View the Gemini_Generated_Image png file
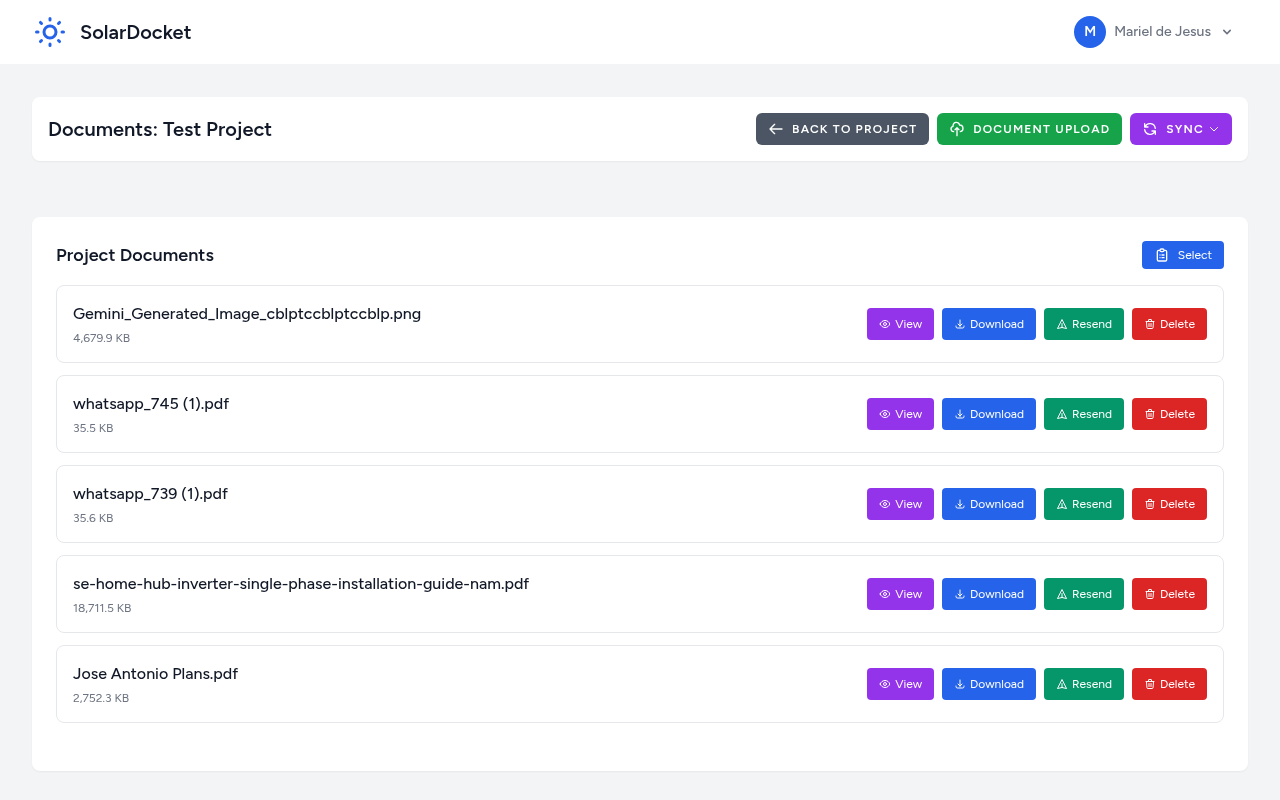Viewport: 1280px width, 800px height. pos(900,324)
